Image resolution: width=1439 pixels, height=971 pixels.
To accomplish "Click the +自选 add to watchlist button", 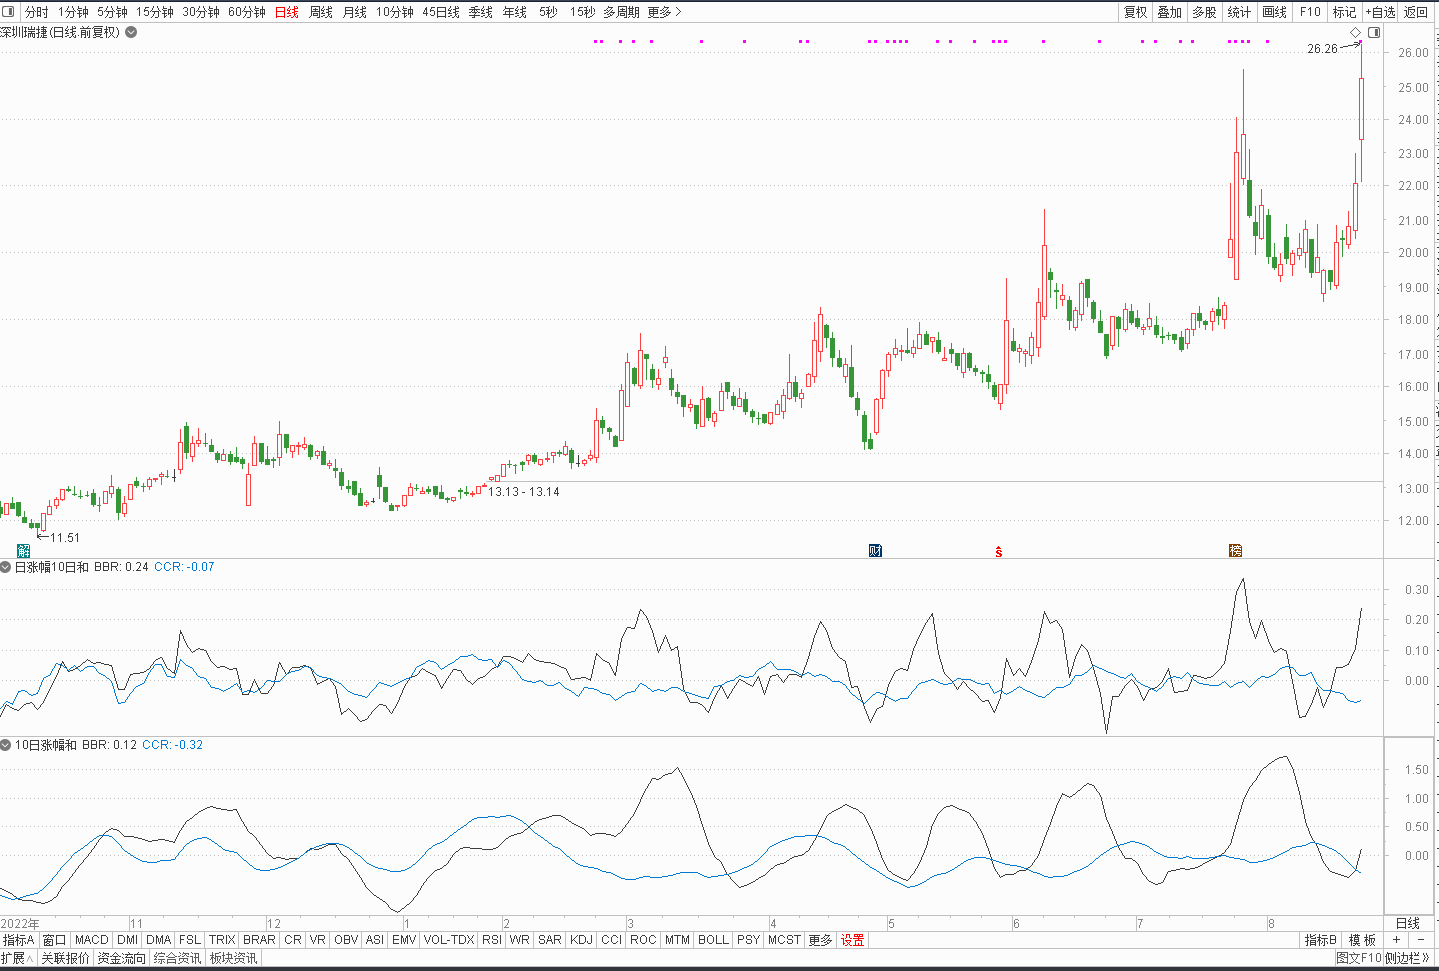I will click(x=1380, y=12).
